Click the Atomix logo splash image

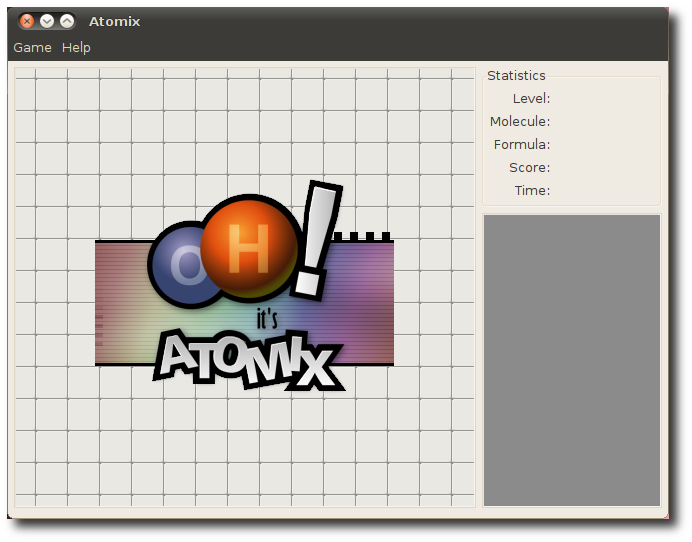coord(244,286)
